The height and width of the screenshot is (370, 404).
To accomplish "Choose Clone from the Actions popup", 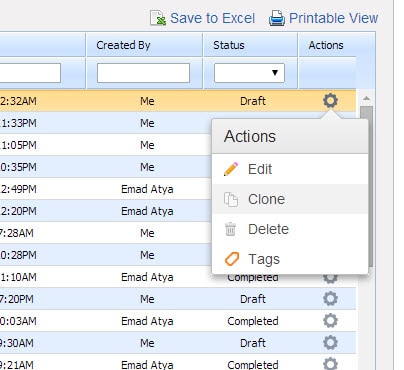I will [290, 199].
